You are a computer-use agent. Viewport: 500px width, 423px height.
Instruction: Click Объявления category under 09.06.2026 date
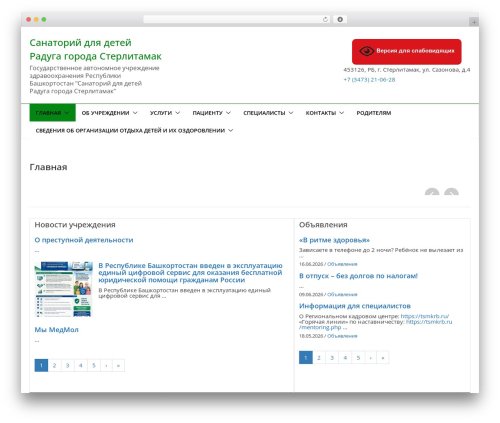342,294
